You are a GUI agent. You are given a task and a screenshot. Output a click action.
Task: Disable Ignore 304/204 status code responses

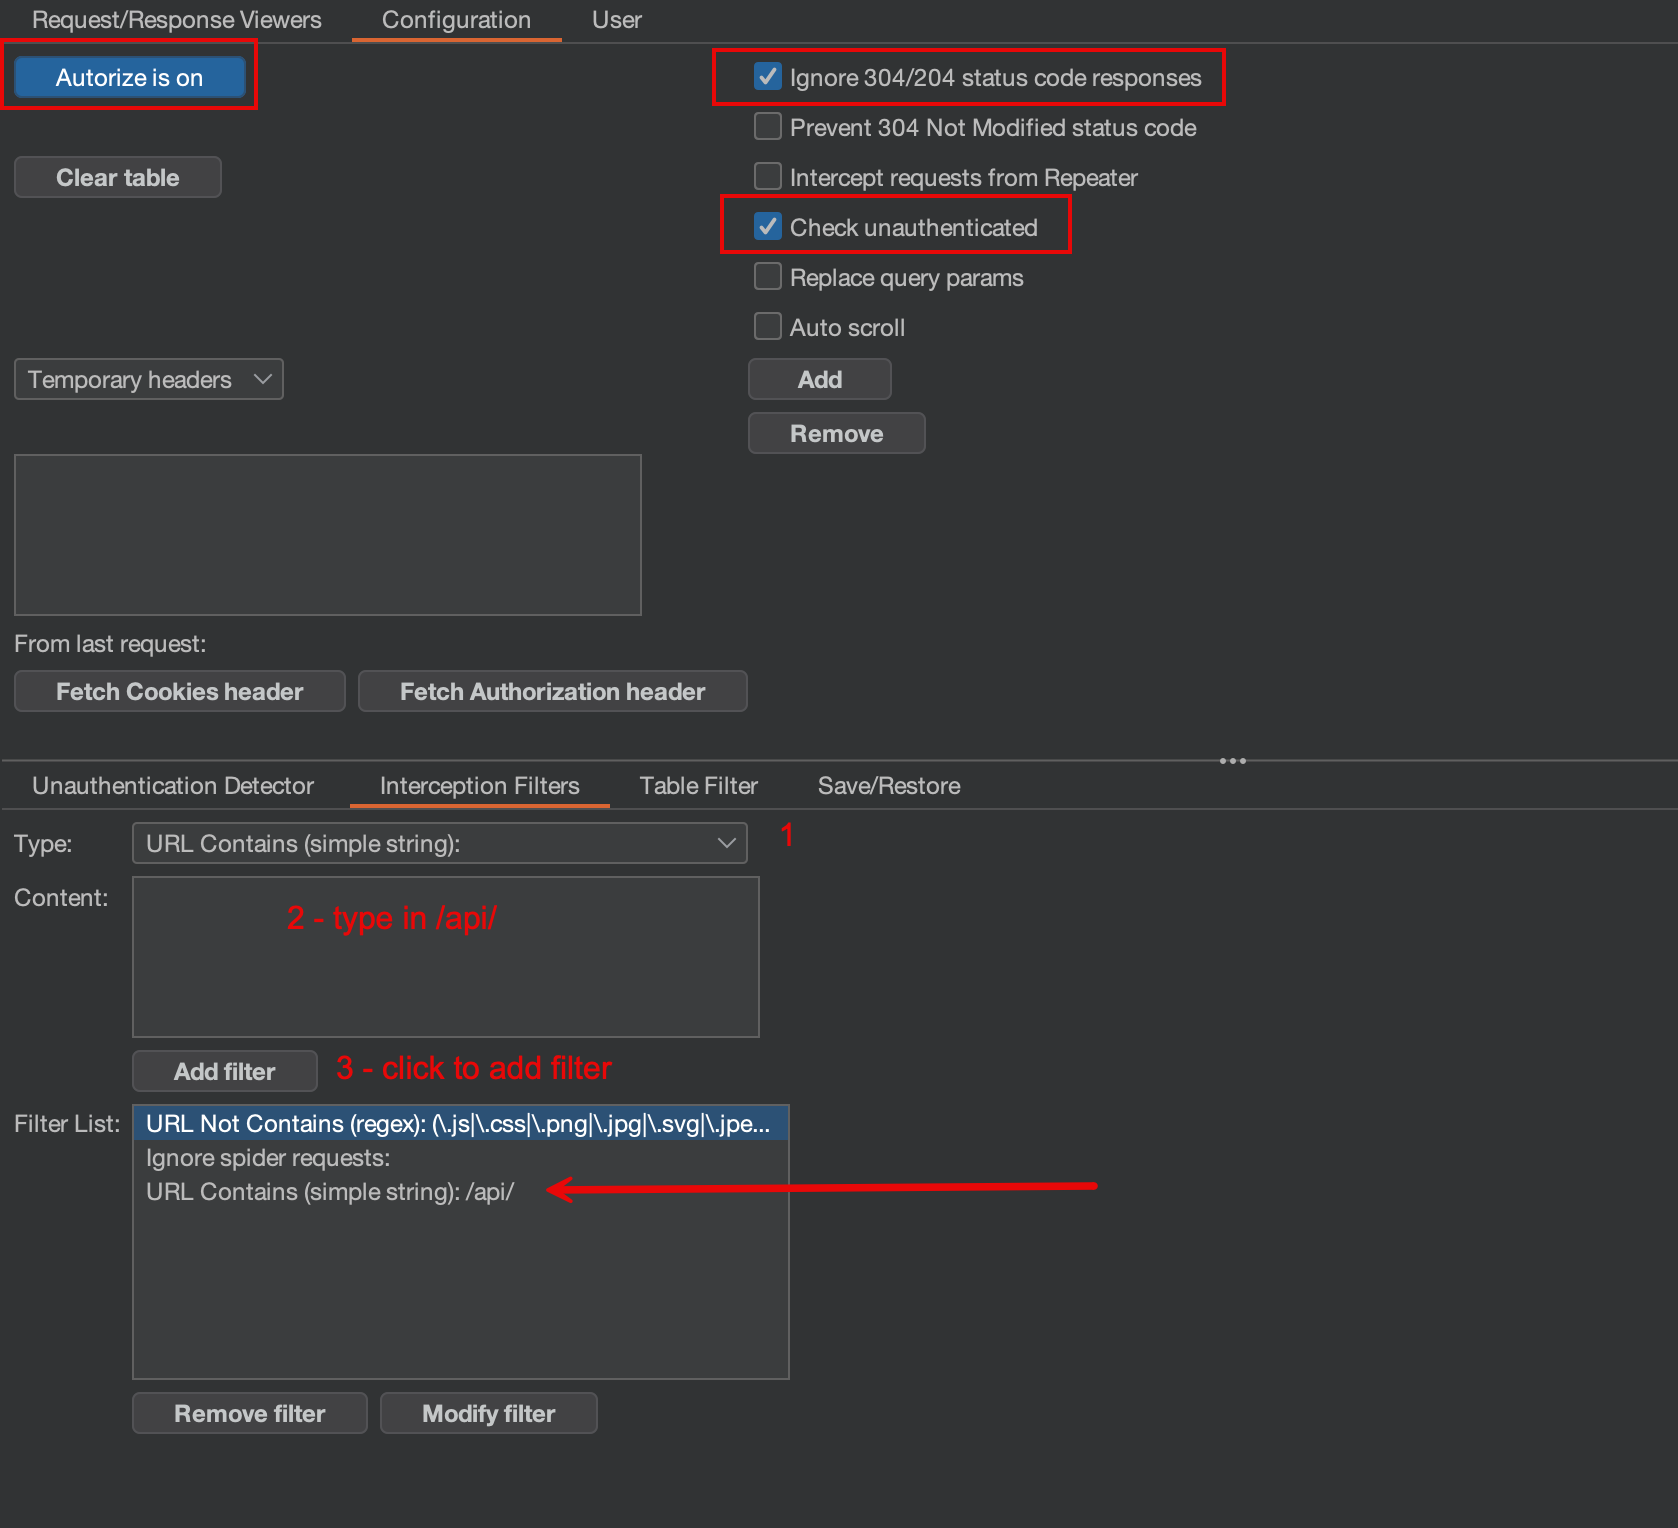[x=767, y=76]
